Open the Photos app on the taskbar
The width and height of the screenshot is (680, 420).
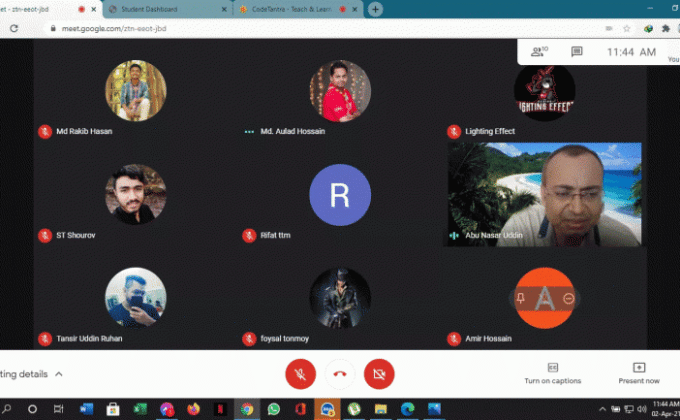tap(434, 409)
